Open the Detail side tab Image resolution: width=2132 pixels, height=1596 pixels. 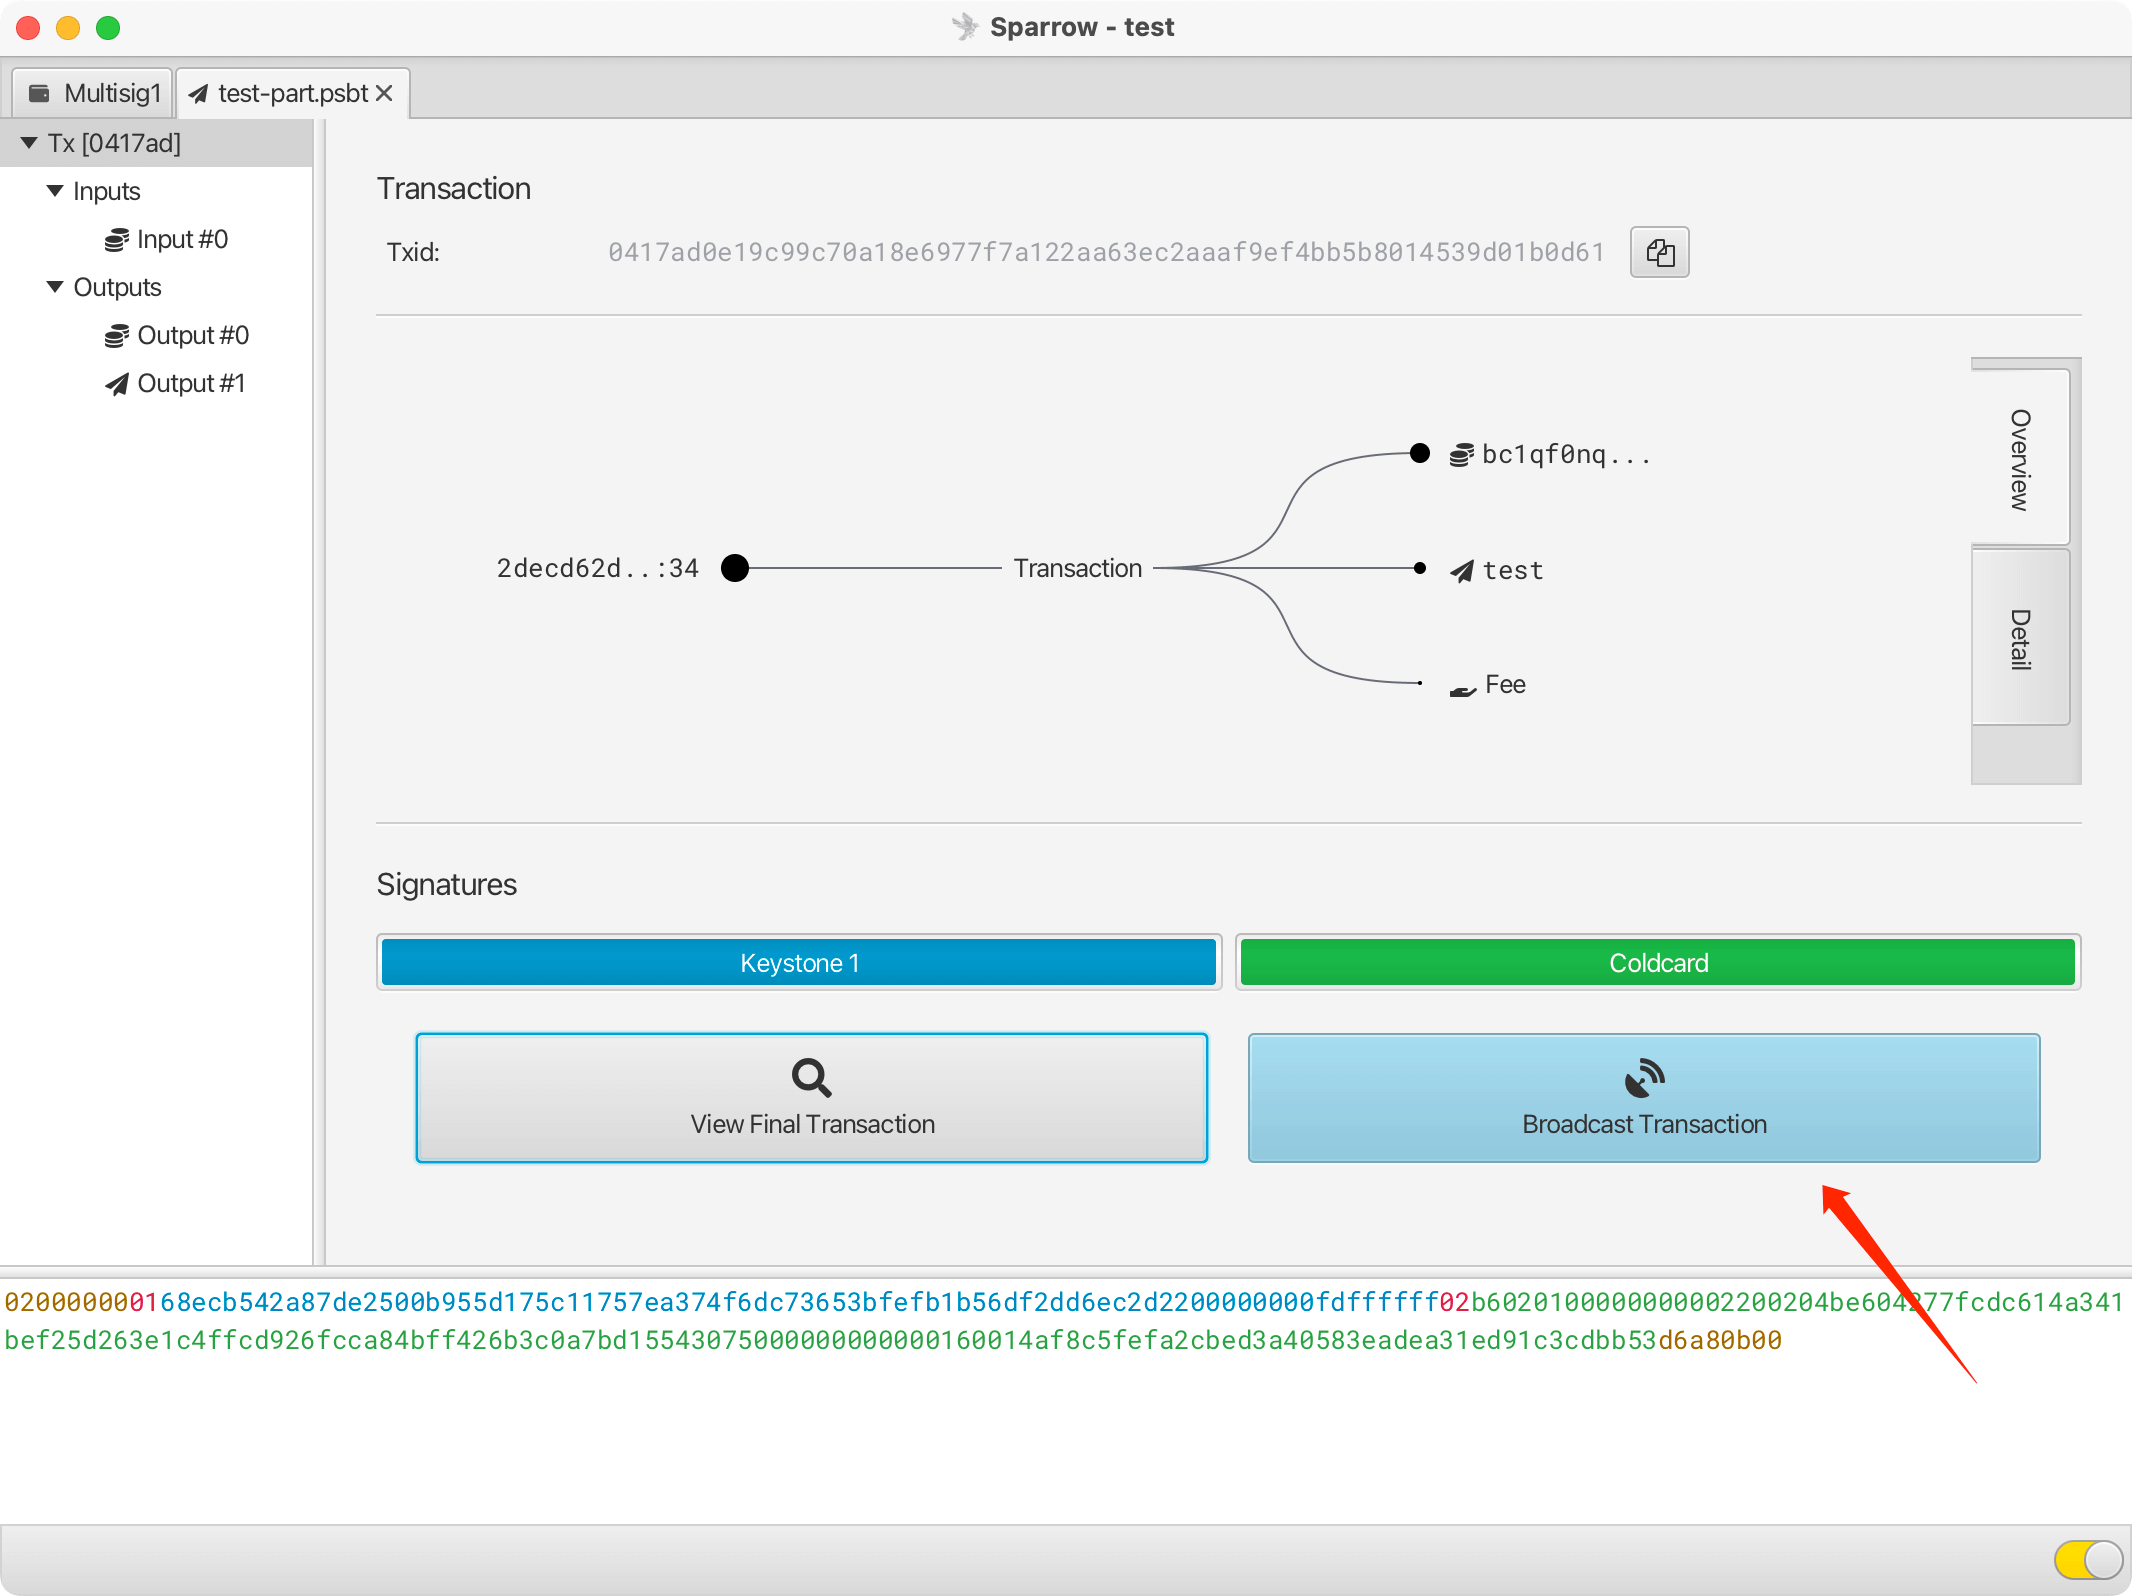pyautogui.click(x=2020, y=637)
